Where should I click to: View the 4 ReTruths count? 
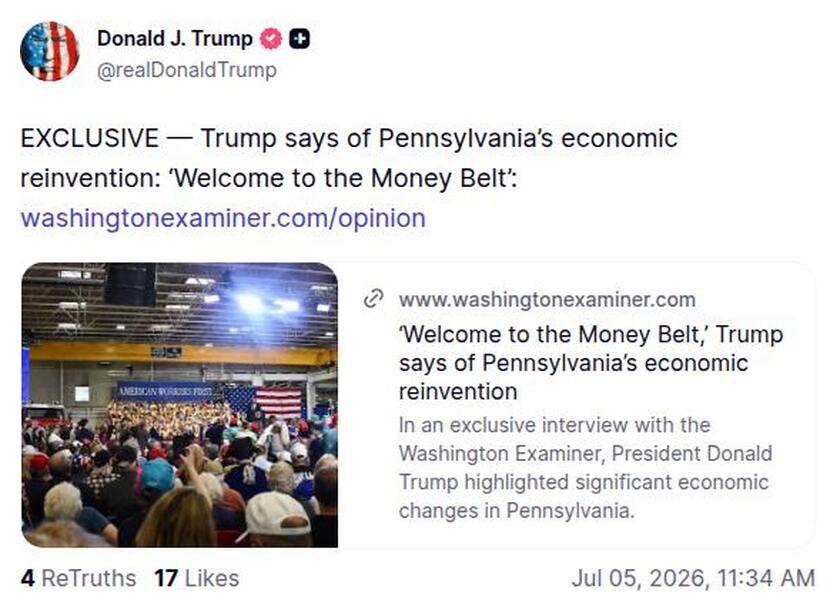pyautogui.click(x=78, y=578)
